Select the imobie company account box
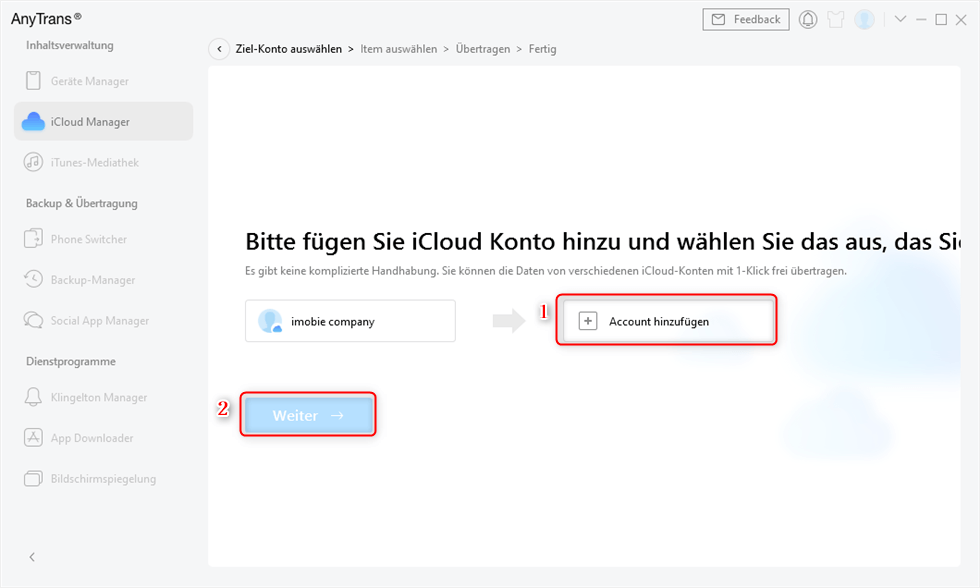Image resolution: width=980 pixels, height=588 pixels. point(350,321)
